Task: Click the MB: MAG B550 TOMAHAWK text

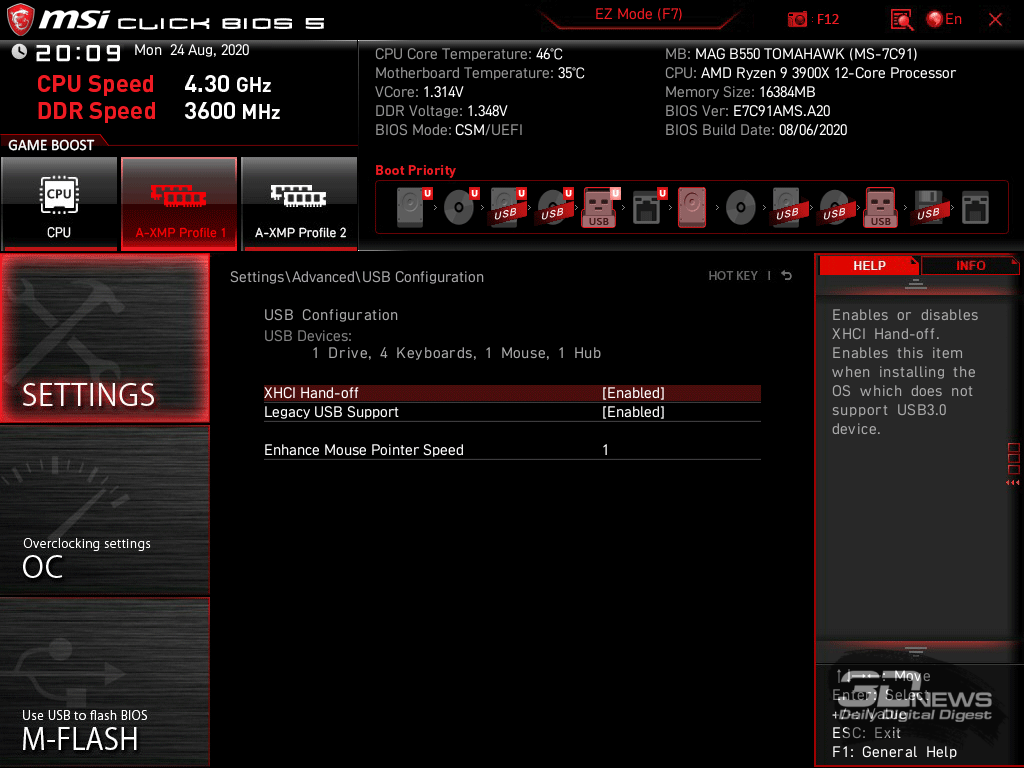Action: click(791, 54)
